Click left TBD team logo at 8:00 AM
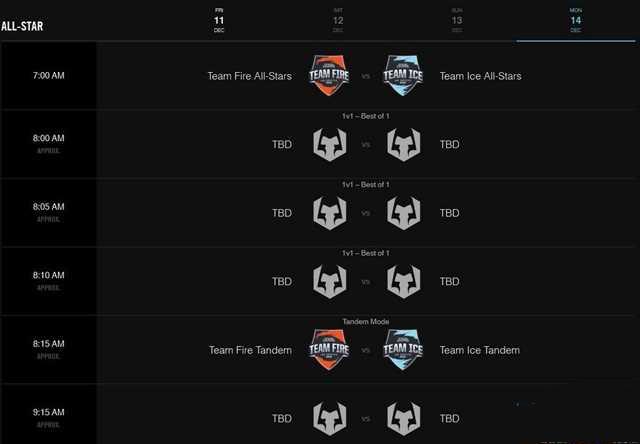The height and width of the screenshot is (444, 640). pos(330,144)
